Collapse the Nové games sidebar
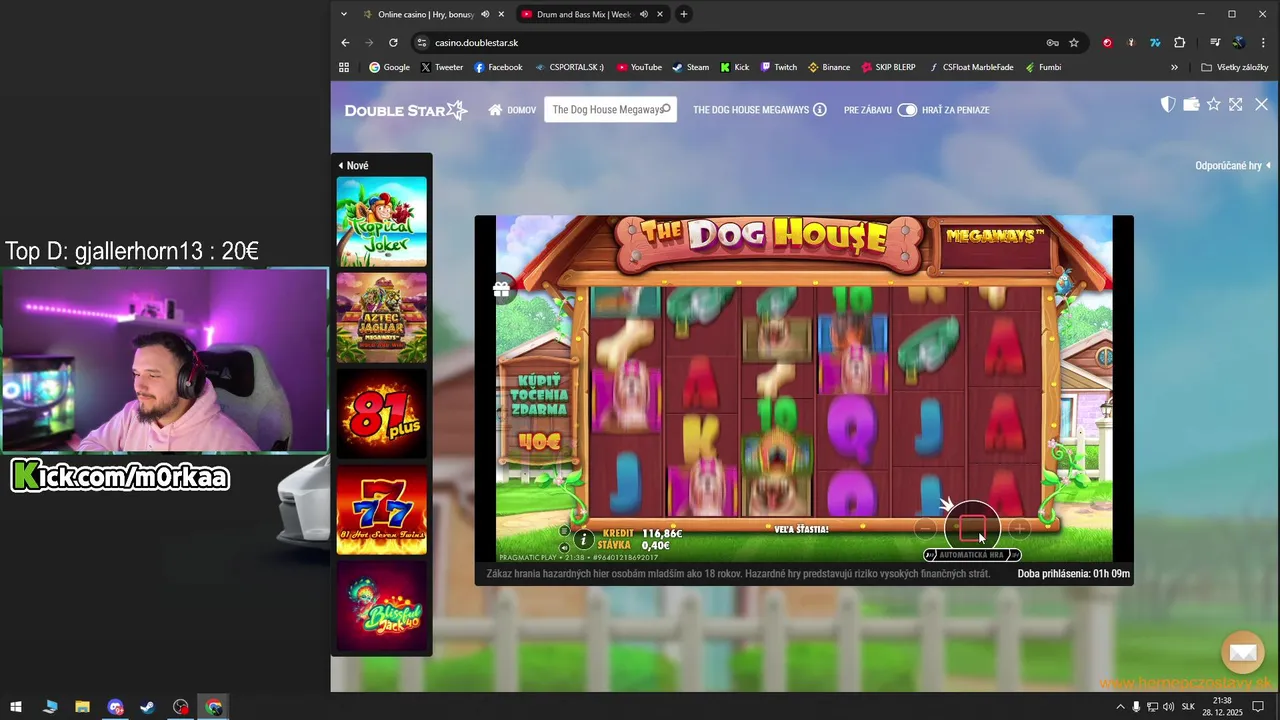 click(353, 166)
